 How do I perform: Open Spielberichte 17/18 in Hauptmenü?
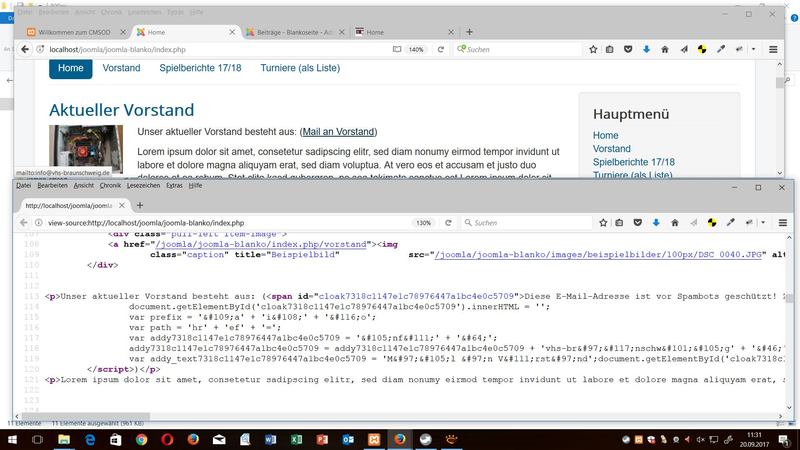(x=634, y=162)
